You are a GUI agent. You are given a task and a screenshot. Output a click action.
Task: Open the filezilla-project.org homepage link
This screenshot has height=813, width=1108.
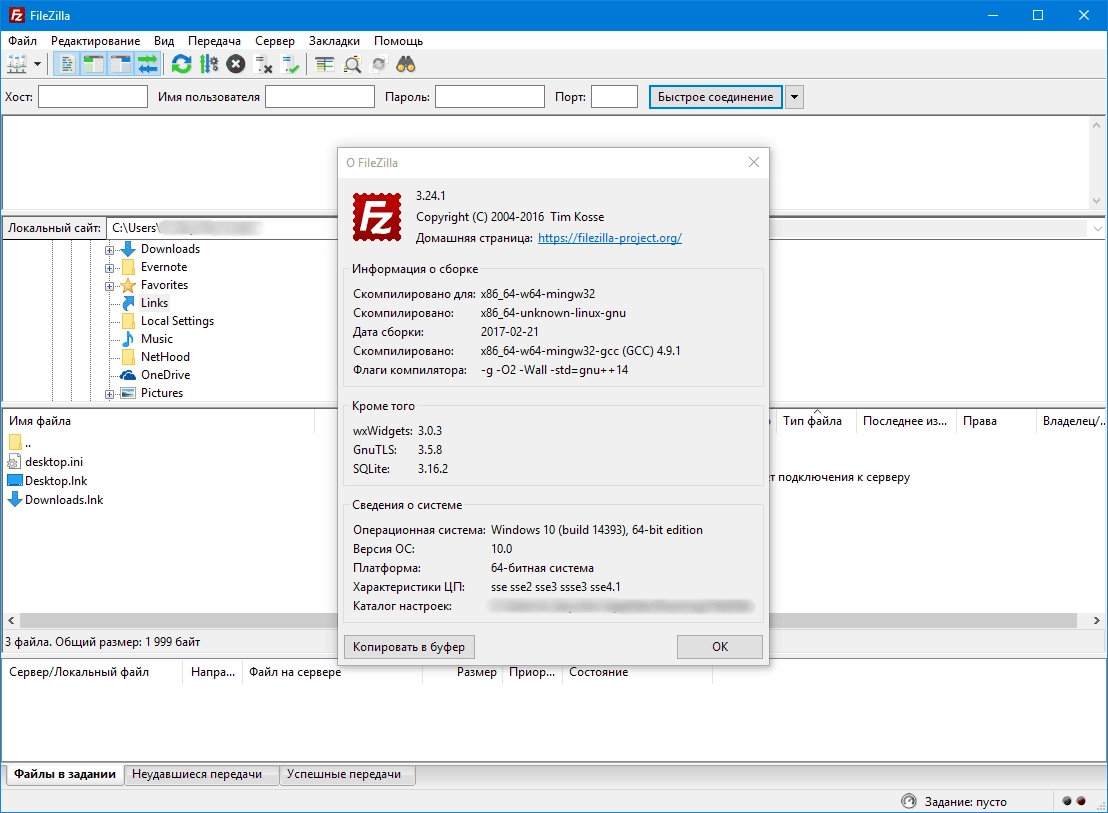tap(610, 238)
